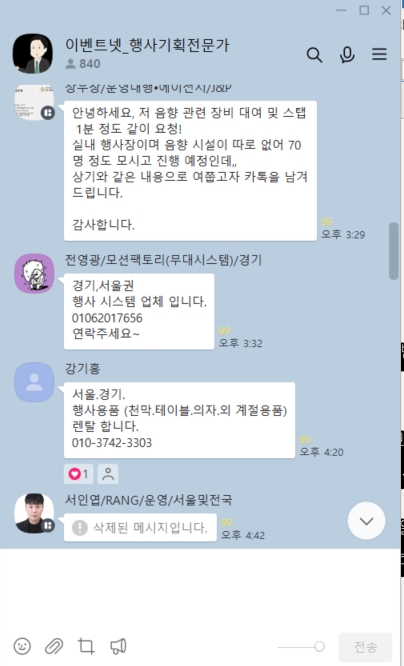Open the emoticon picker smiley icon
This screenshot has height=666, width=404.
[x=22, y=646]
